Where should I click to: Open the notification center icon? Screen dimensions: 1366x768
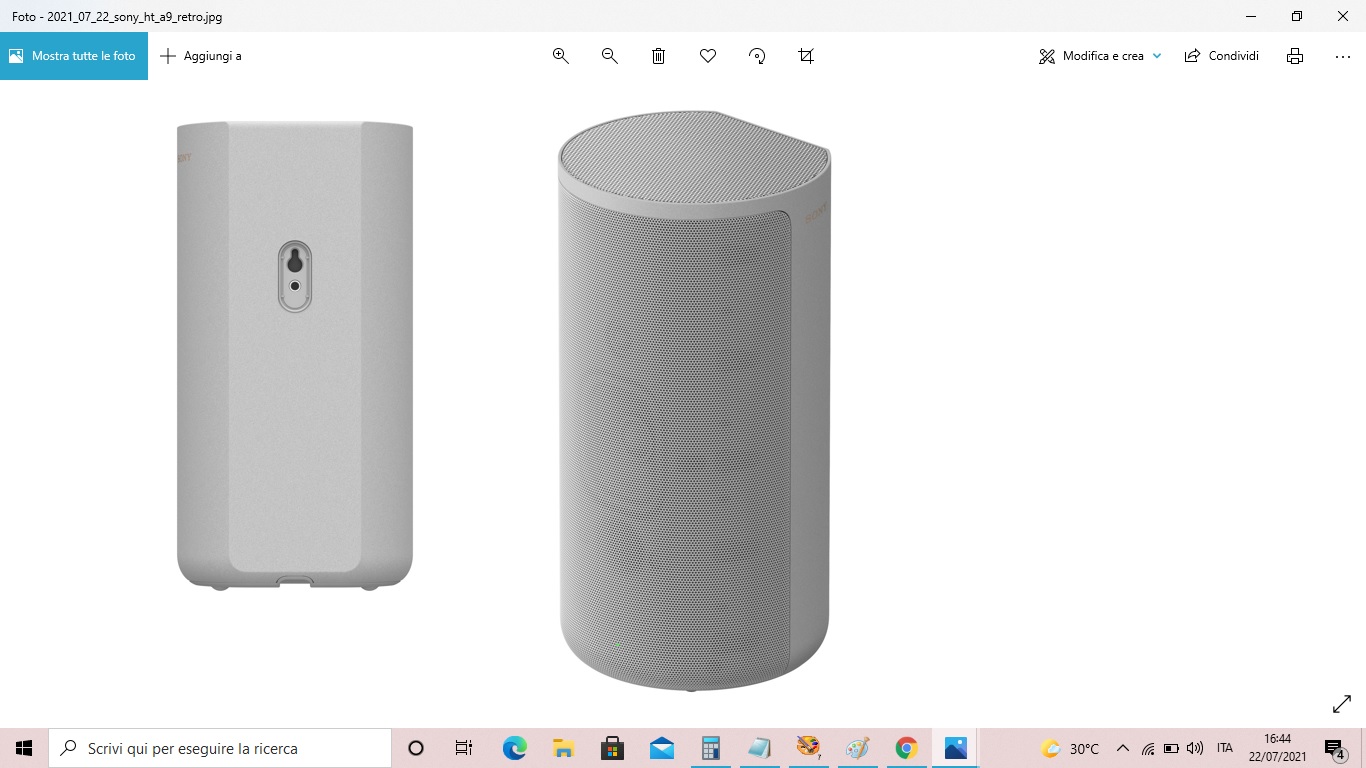tap(1334, 748)
